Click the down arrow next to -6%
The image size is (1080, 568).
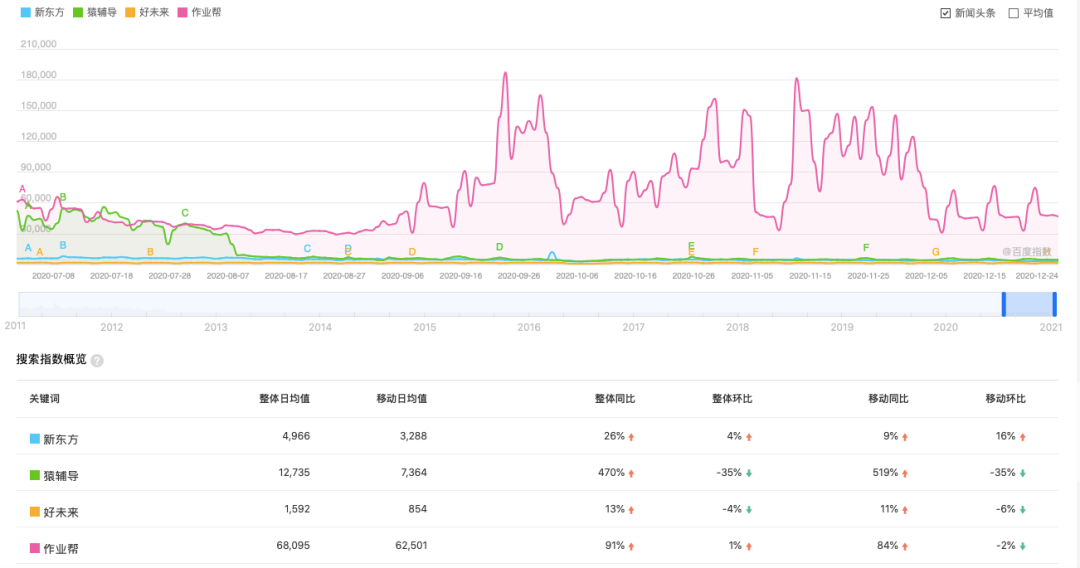pyautogui.click(x=1022, y=510)
